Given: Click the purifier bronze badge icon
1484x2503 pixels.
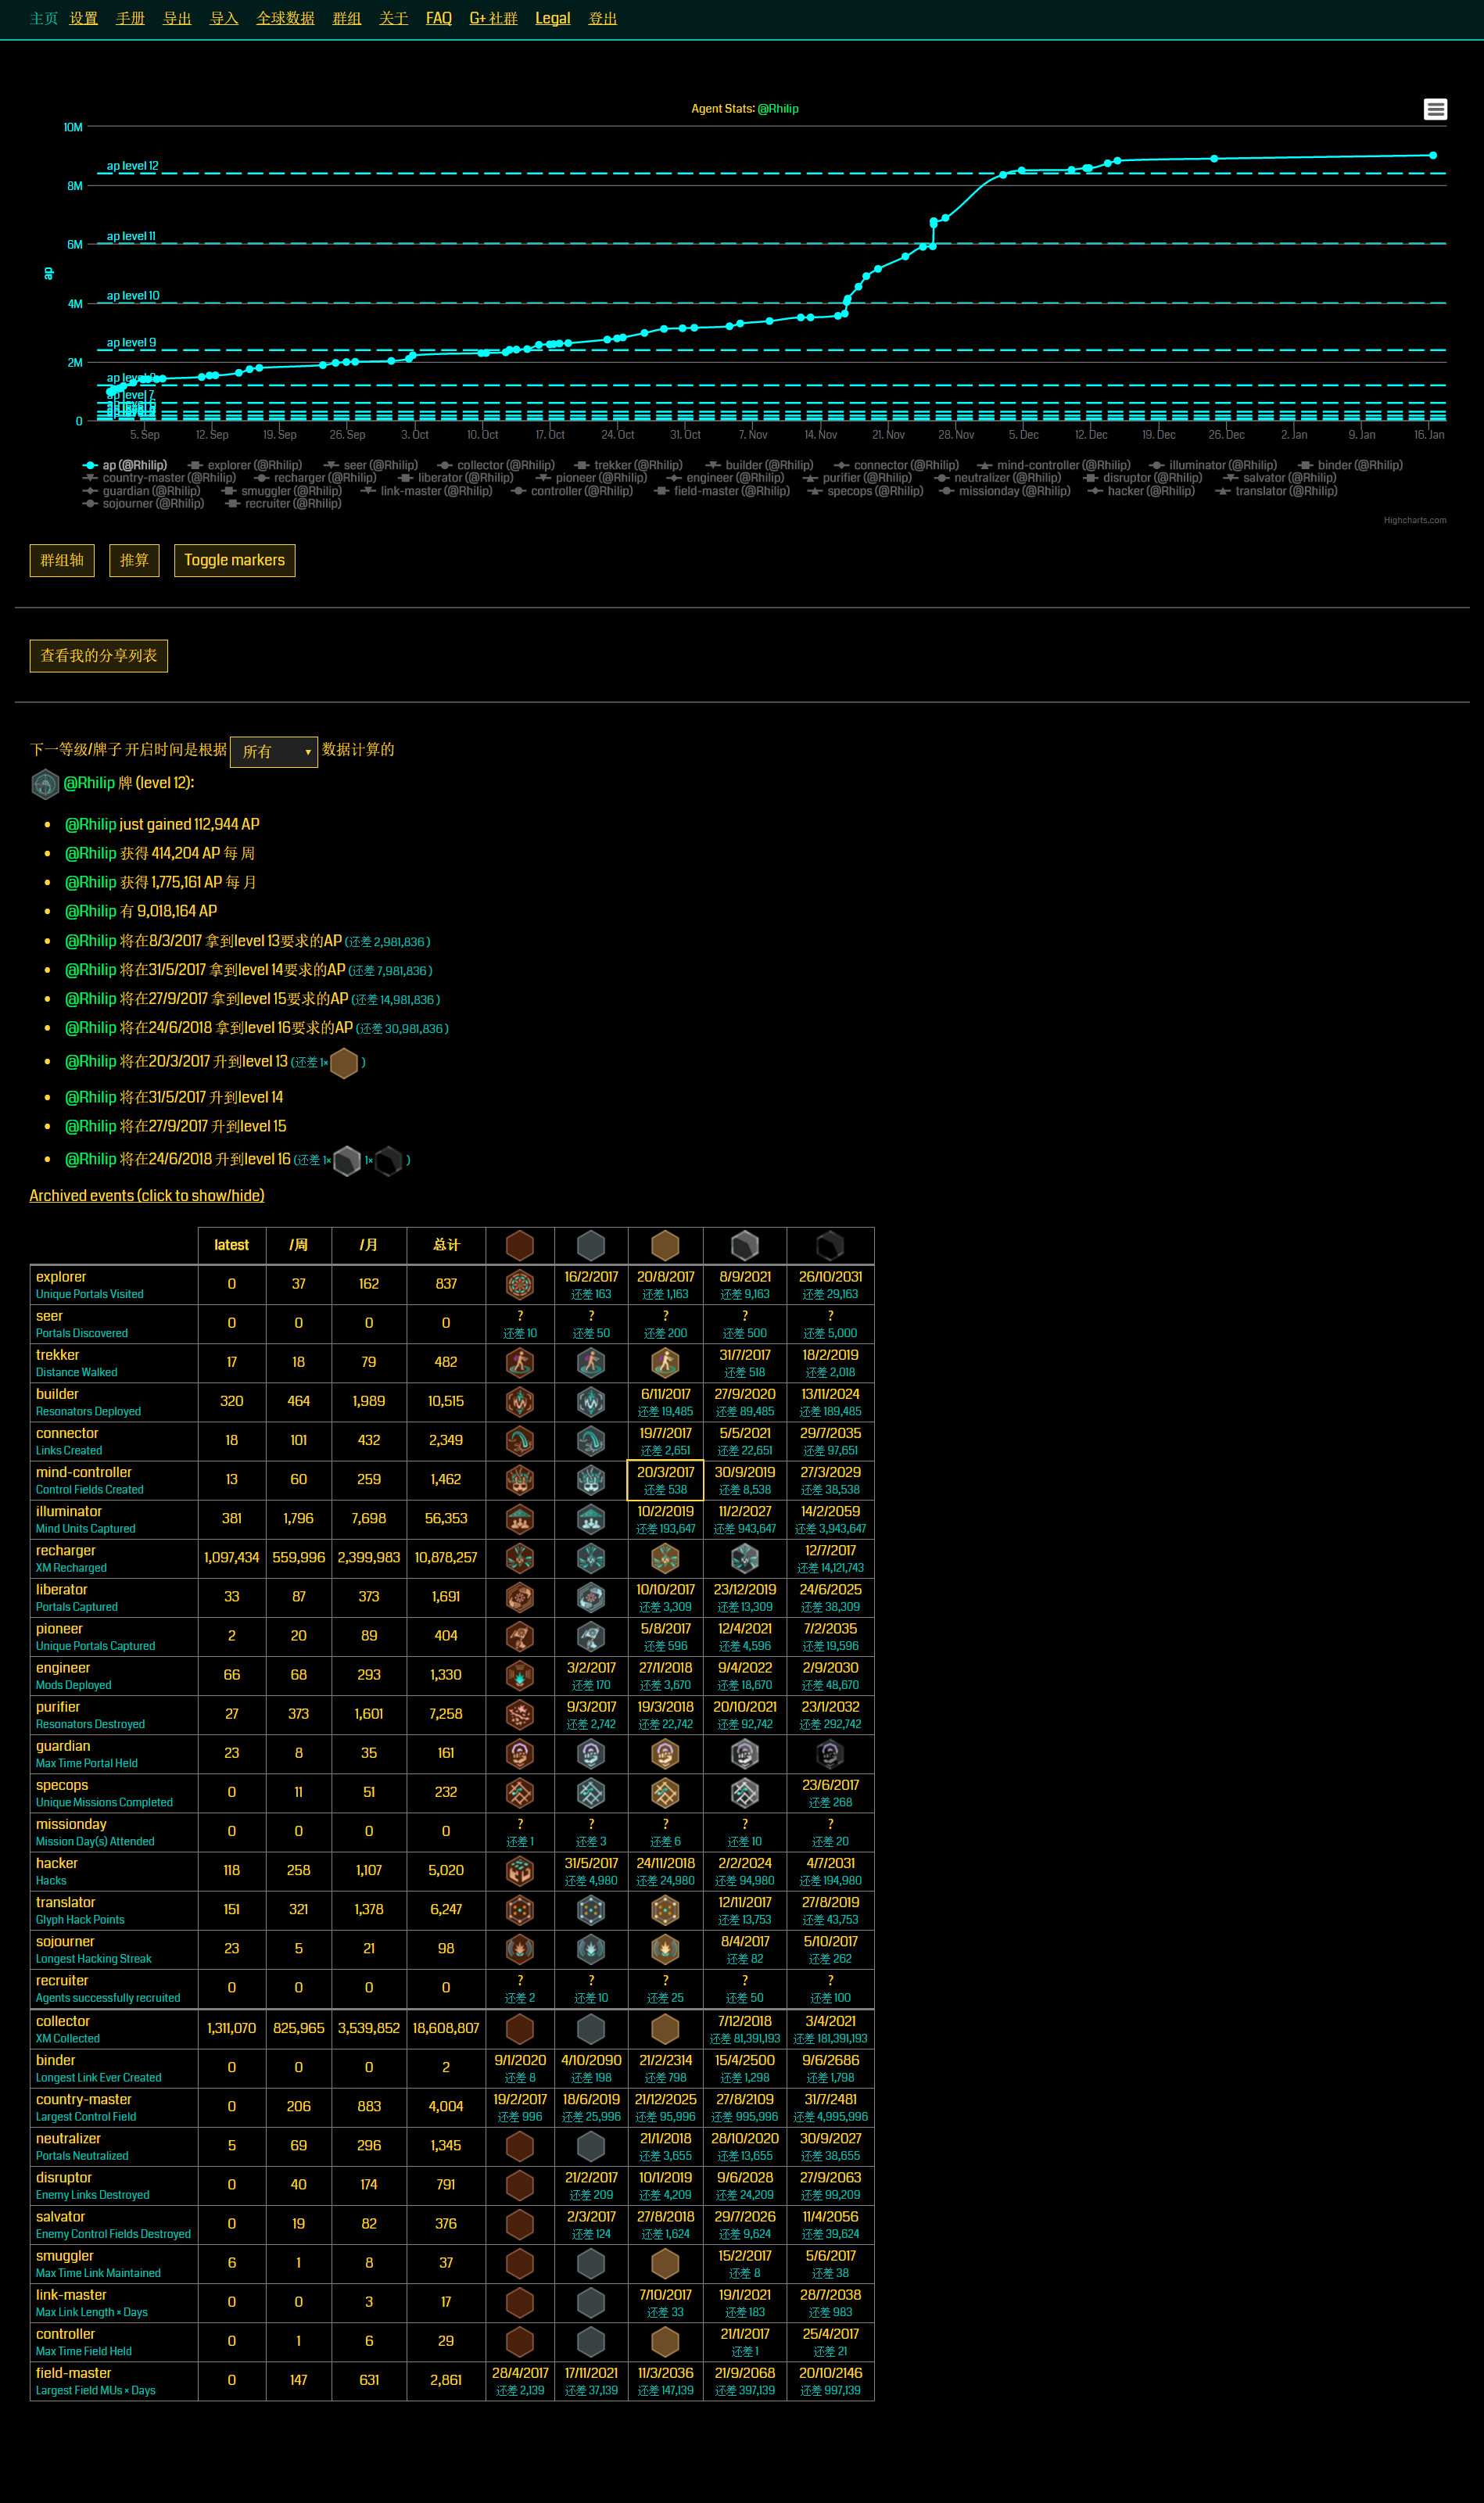Looking at the screenshot, I should click(520, 1714).
